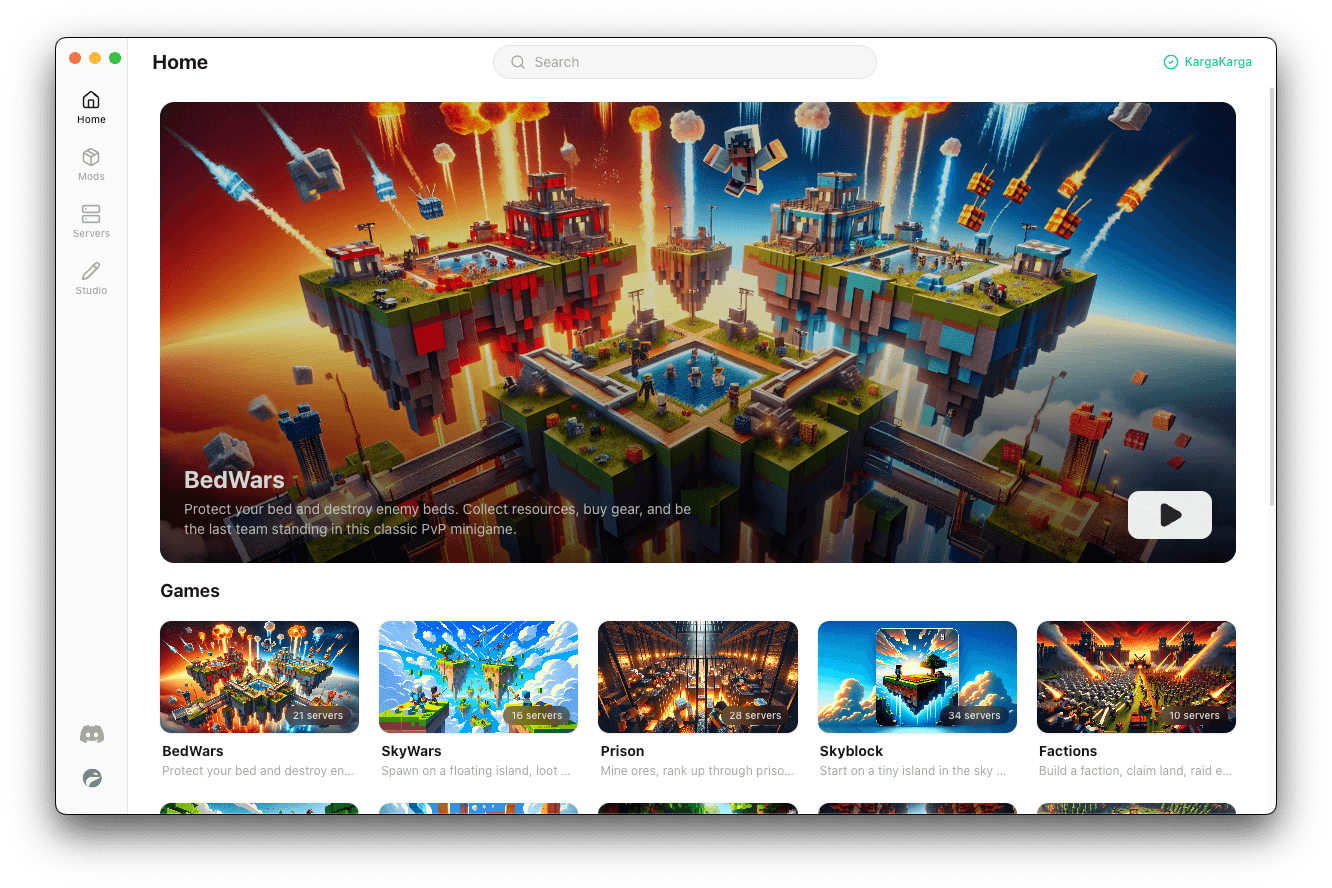The height and width of the screenshot is (888, 1332).
Task: Click the round logo icon below Discord
Action: coord(91,777)
